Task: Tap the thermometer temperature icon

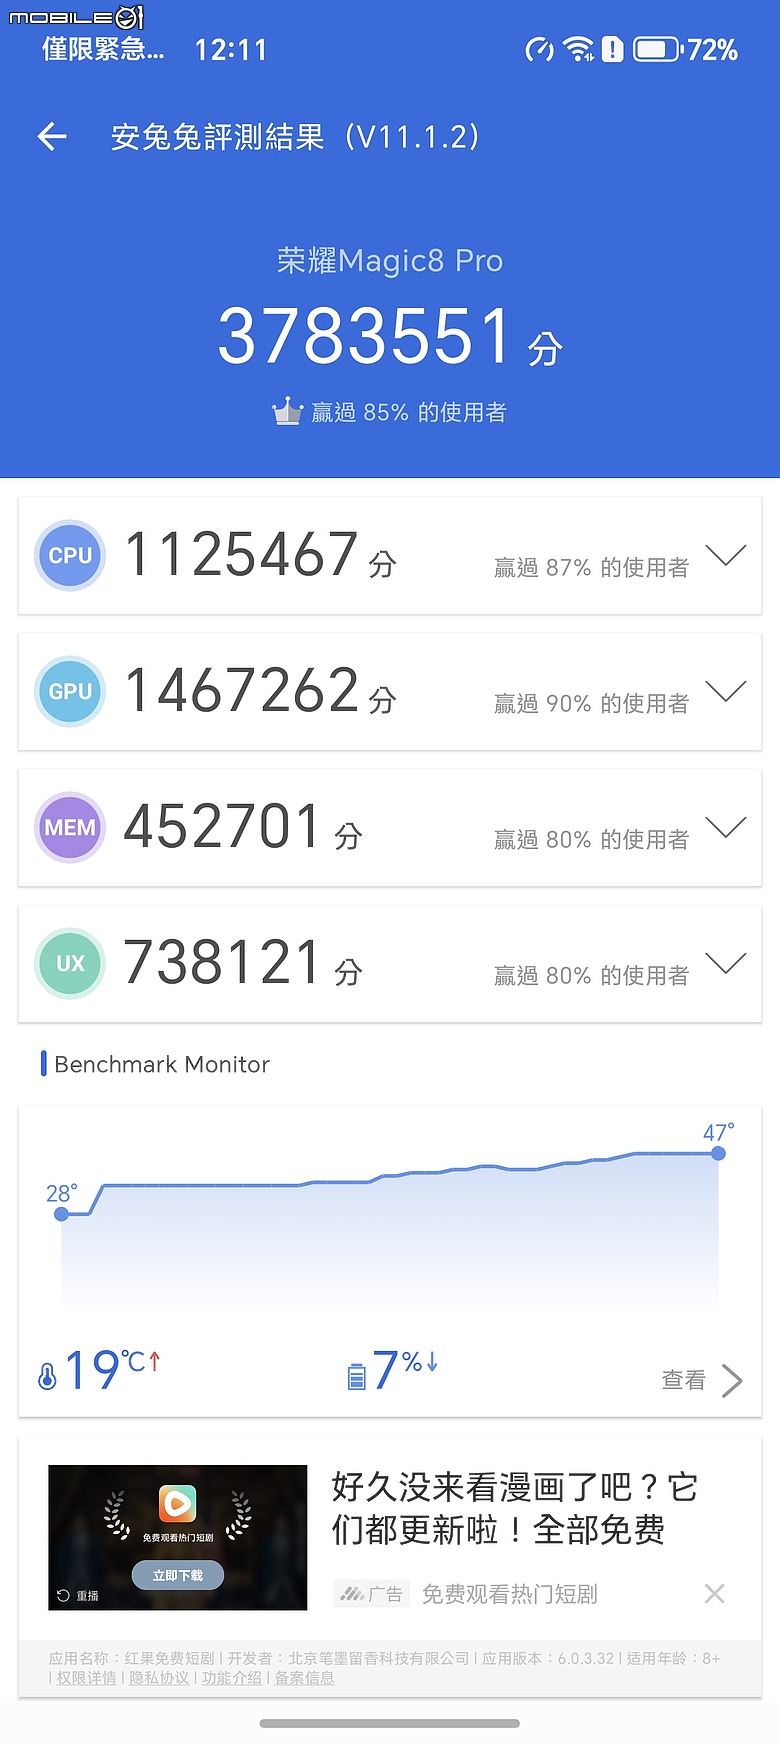Action: tap(47, 1376)
